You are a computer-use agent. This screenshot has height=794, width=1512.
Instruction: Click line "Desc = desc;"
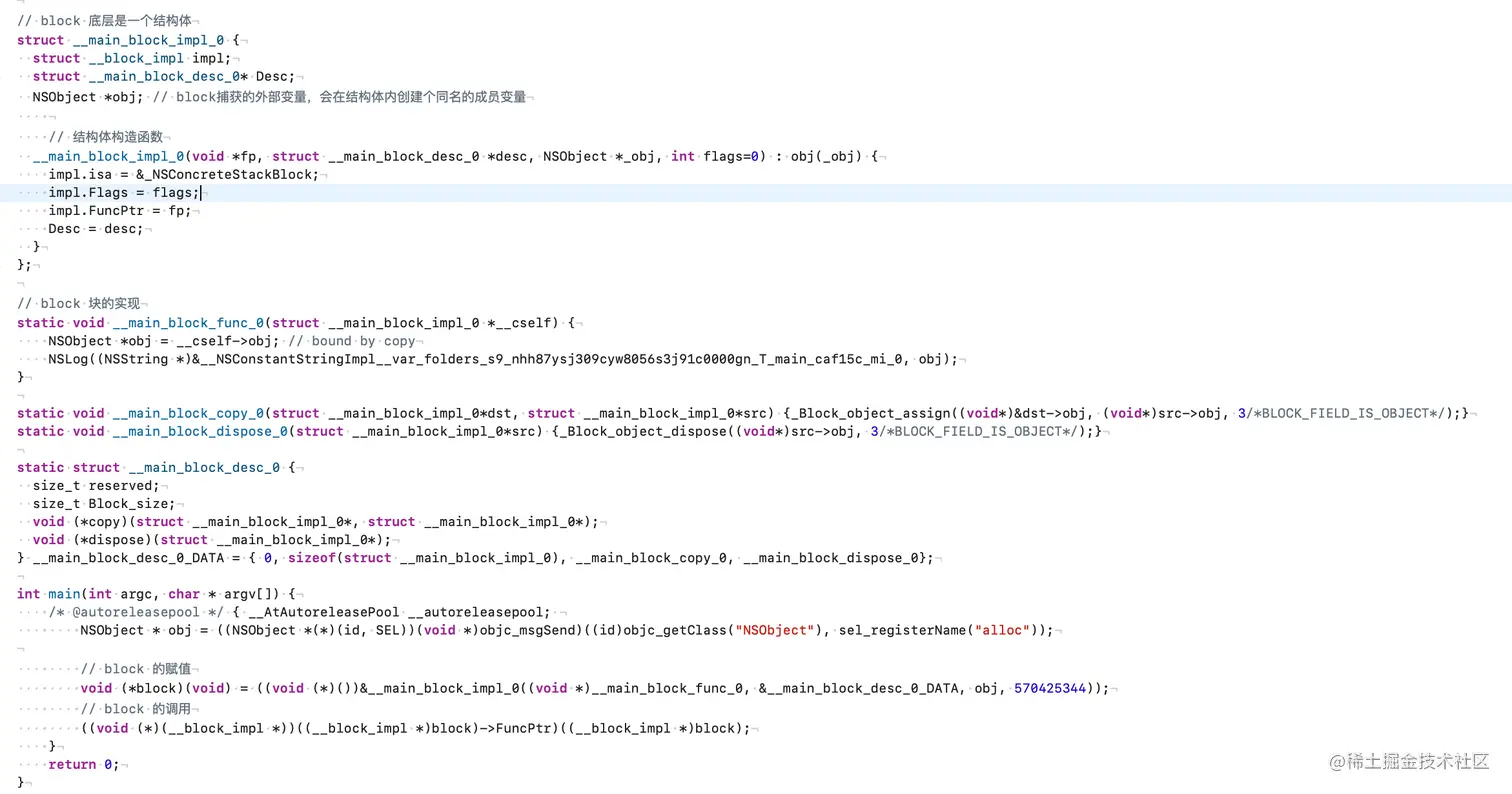96,229
